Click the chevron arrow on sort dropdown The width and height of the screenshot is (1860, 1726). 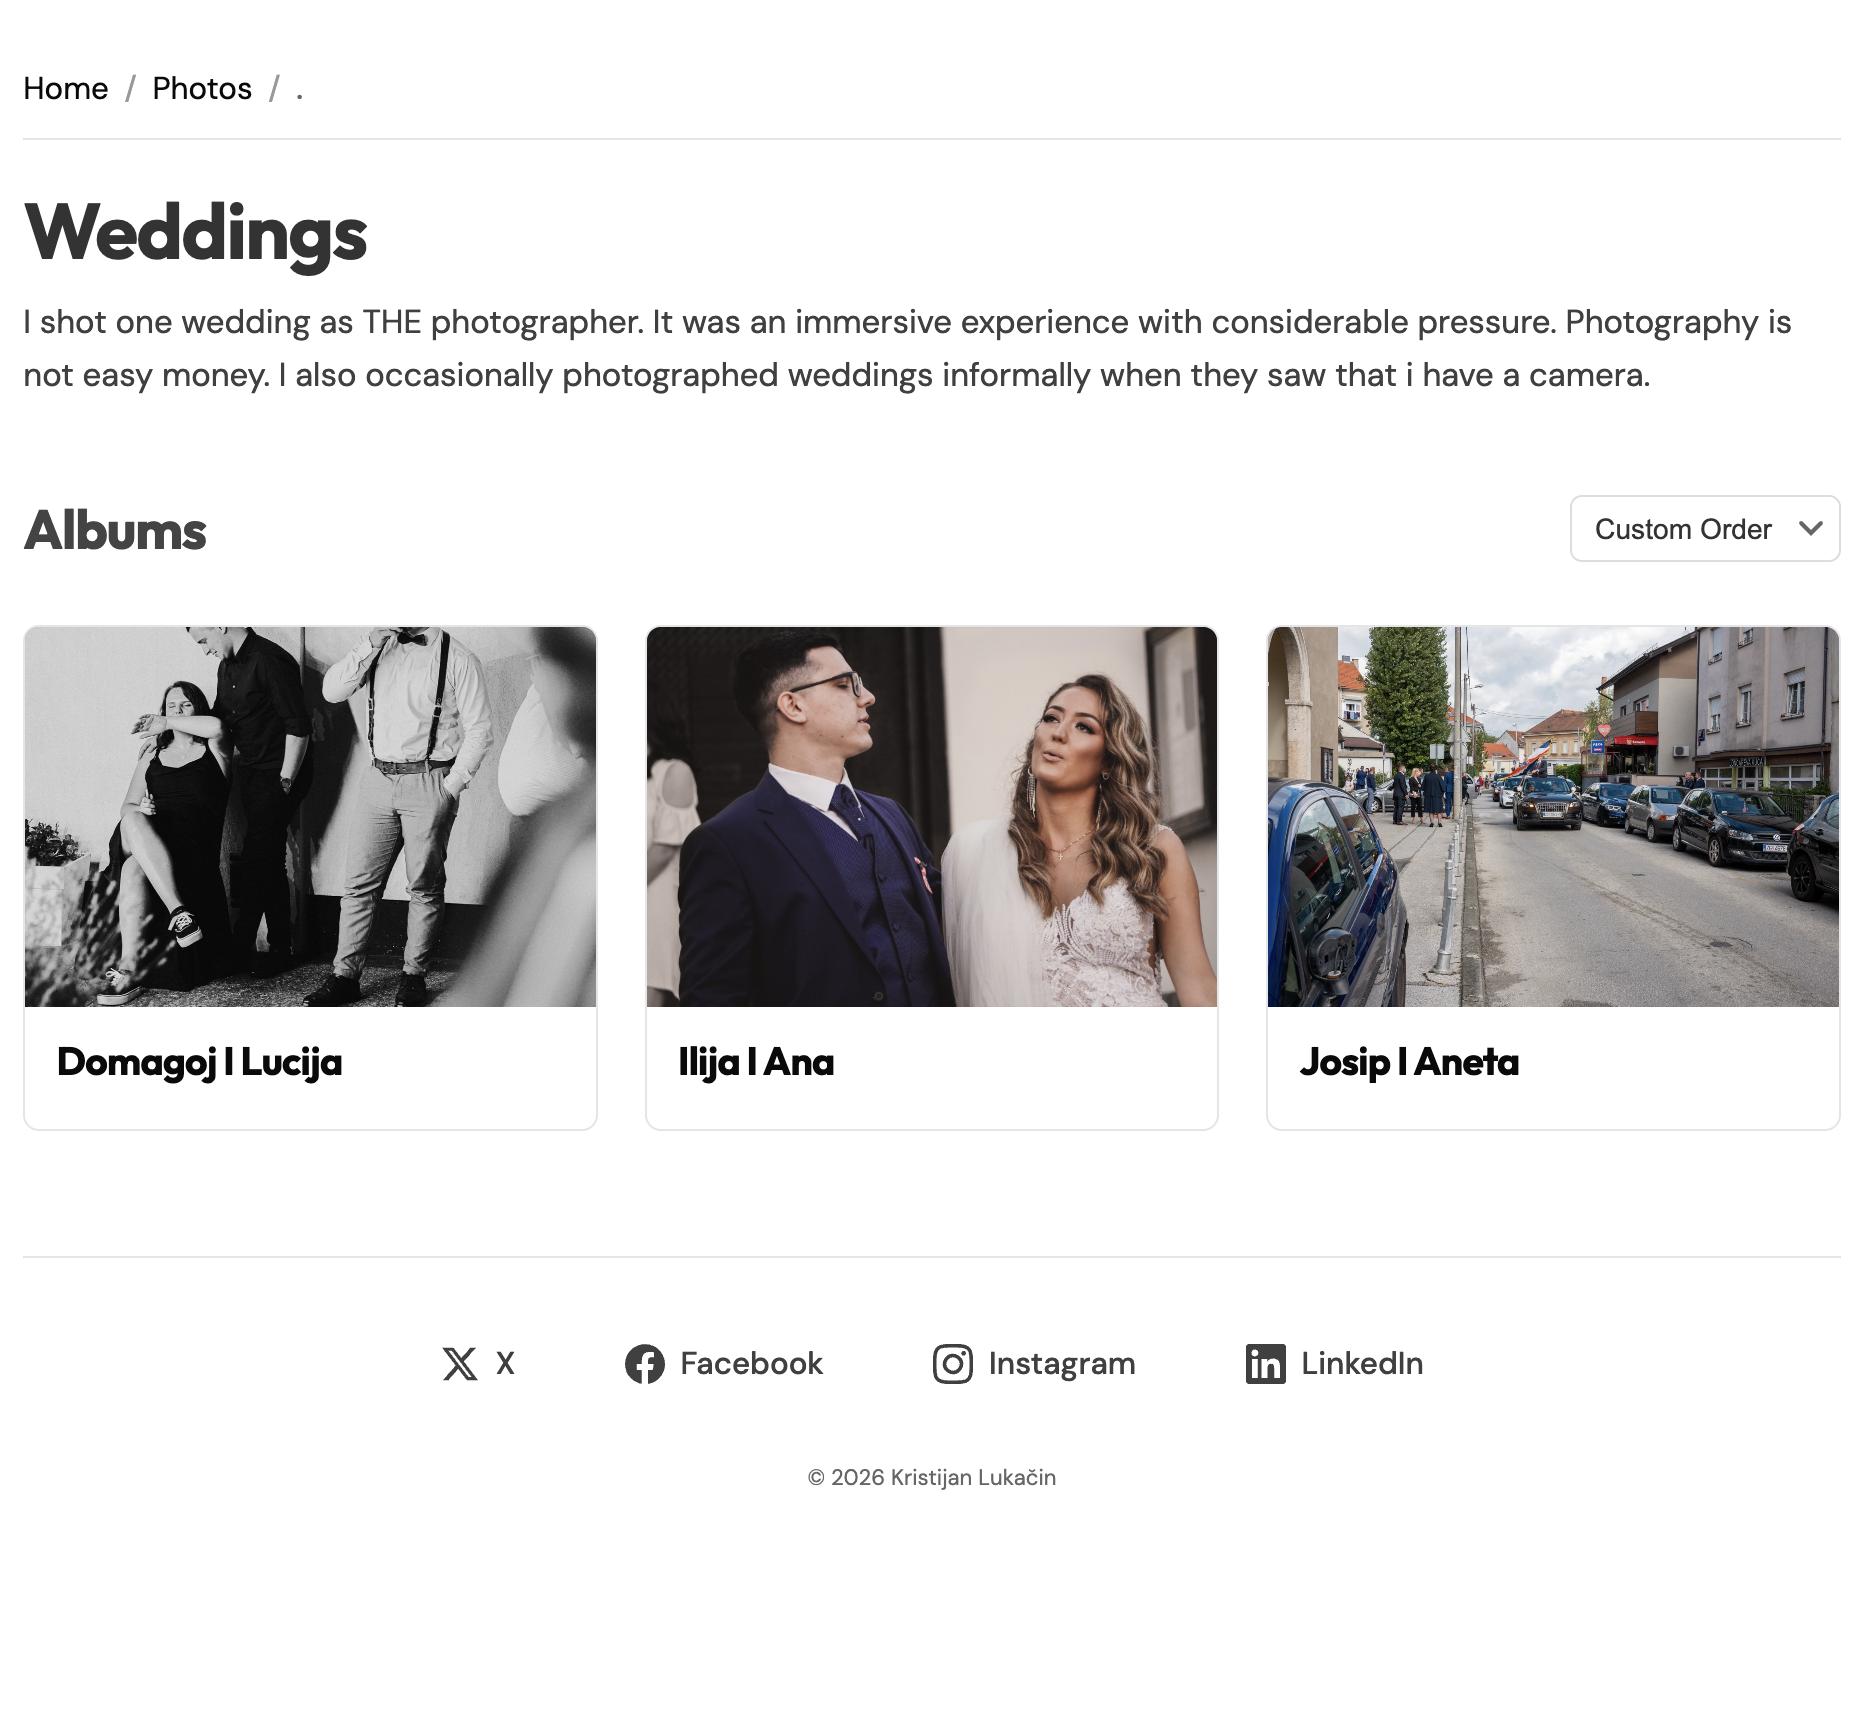1810,529
